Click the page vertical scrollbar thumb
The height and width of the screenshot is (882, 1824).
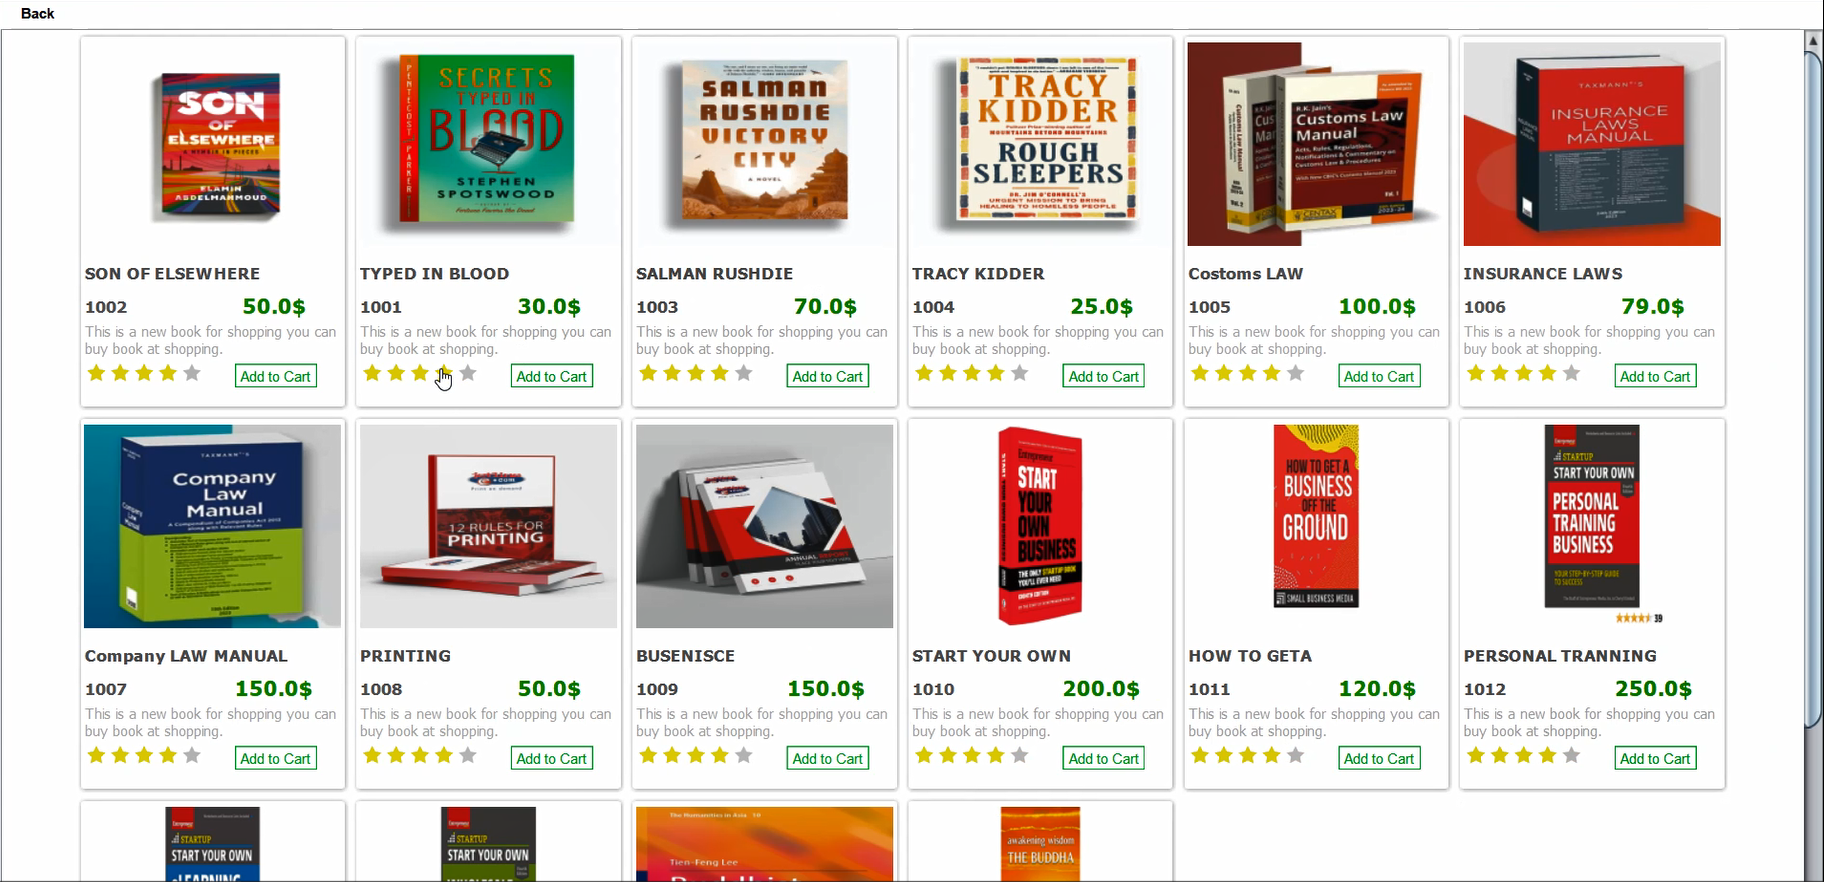(1813, 388)
